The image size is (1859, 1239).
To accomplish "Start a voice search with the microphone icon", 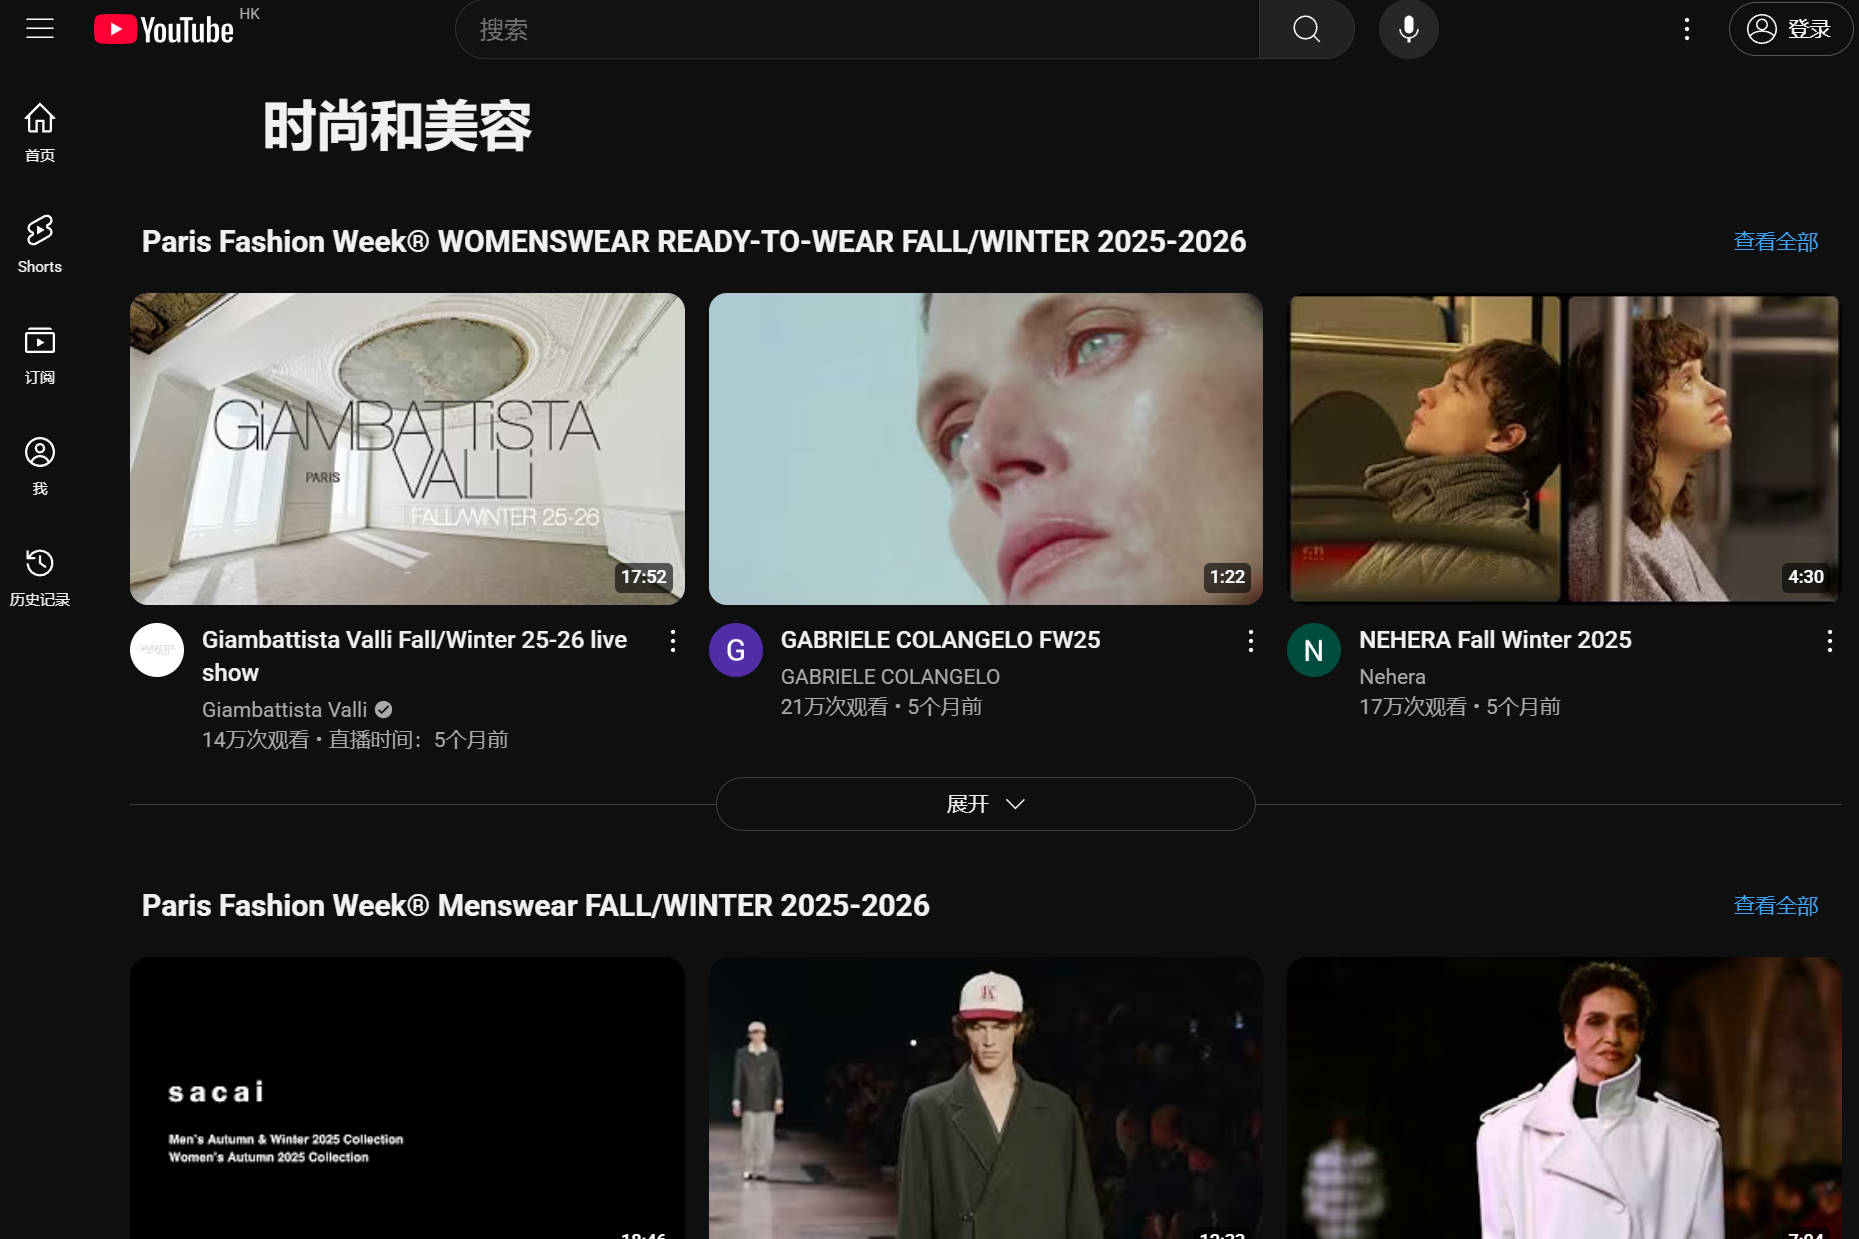I will point(1408,29).
